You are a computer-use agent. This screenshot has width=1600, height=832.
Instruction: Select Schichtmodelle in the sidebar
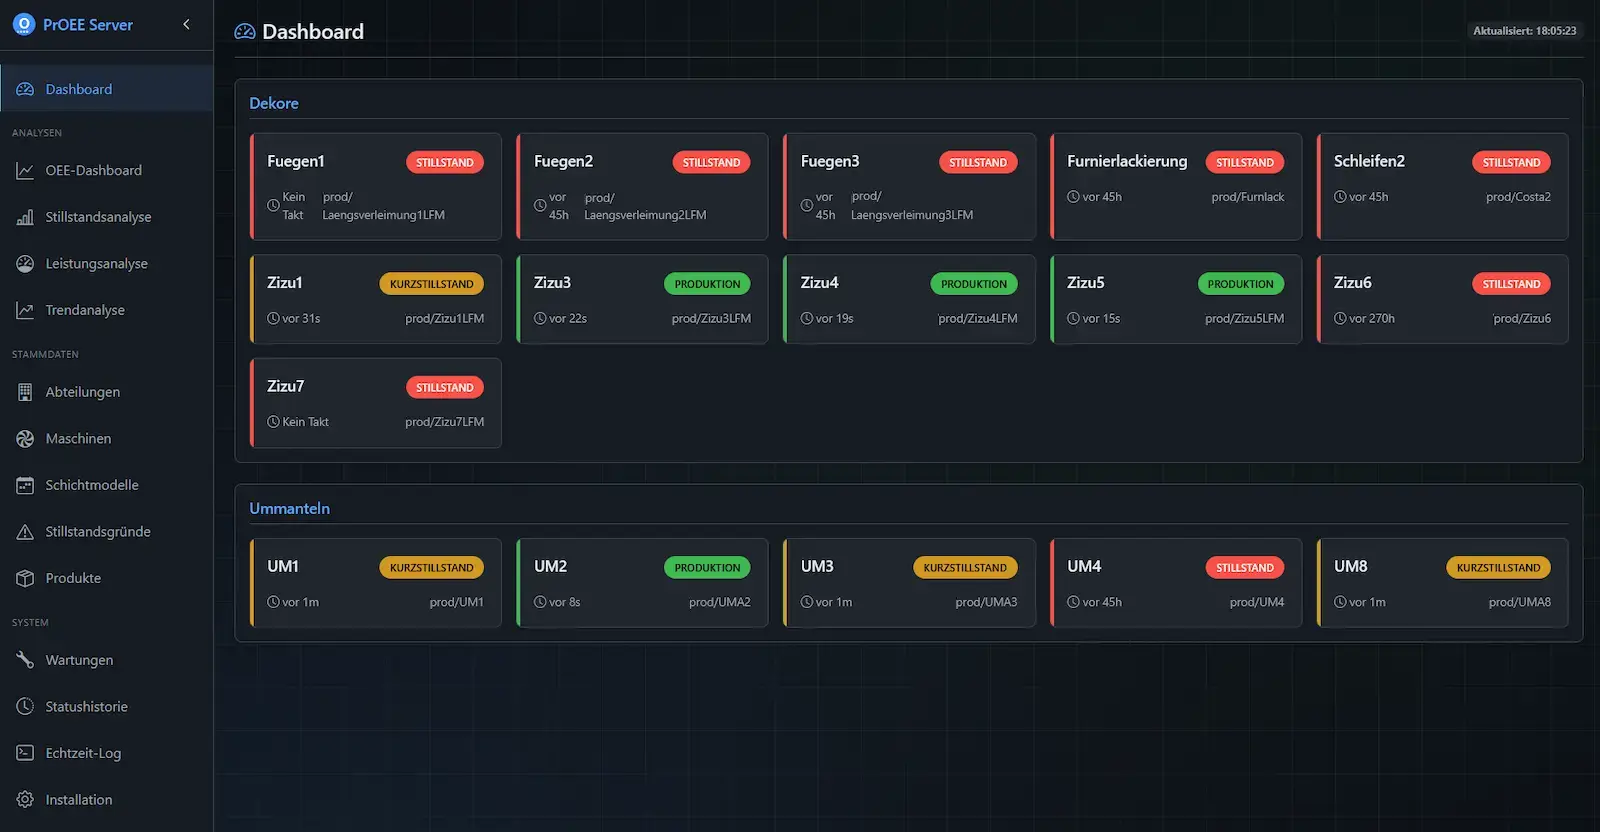[x=107, y=485]
